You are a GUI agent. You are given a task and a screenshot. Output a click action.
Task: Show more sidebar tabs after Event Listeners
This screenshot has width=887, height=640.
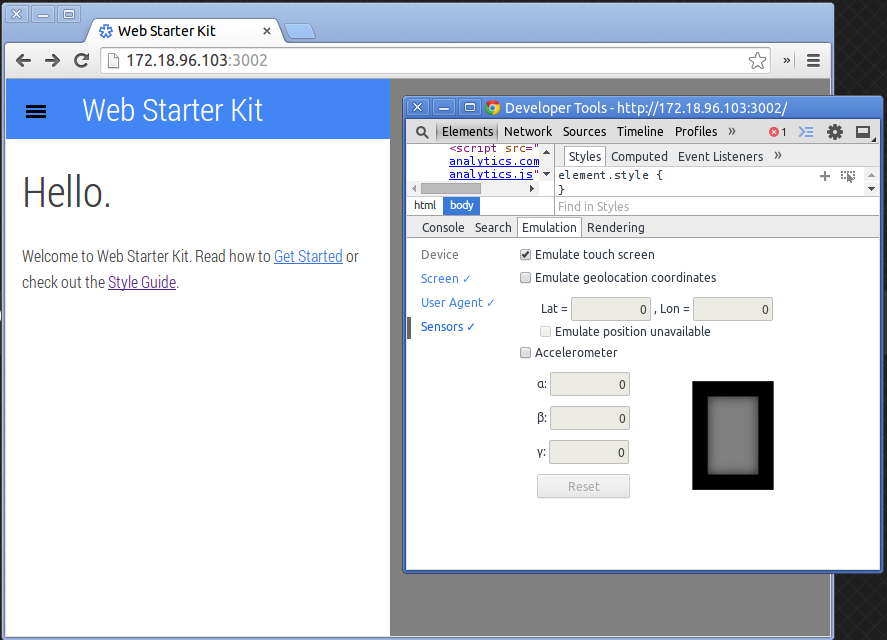[778, 156]
